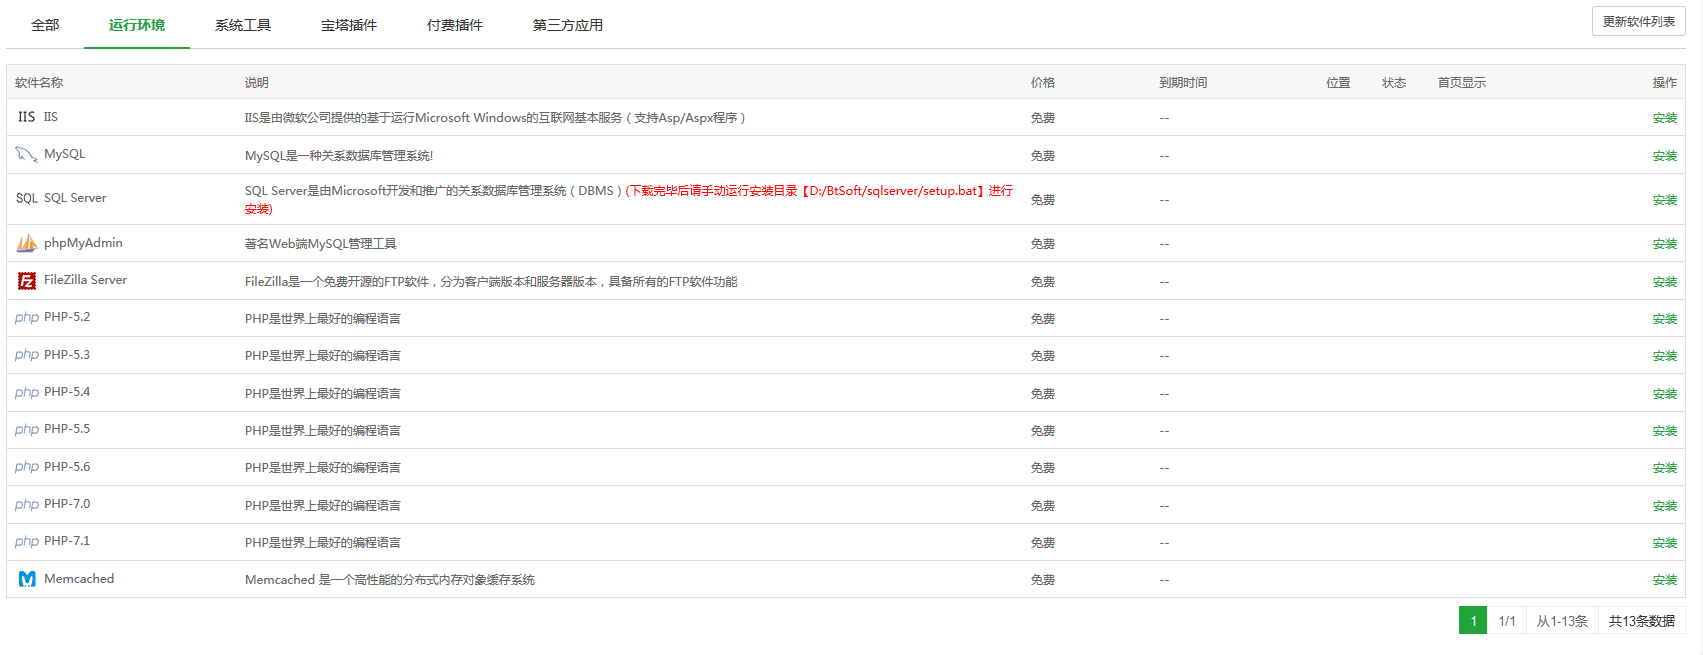This screenshot has height=655, width=1703.
Task: Switch to the 付费插件 tab
Action: [455, 25]
